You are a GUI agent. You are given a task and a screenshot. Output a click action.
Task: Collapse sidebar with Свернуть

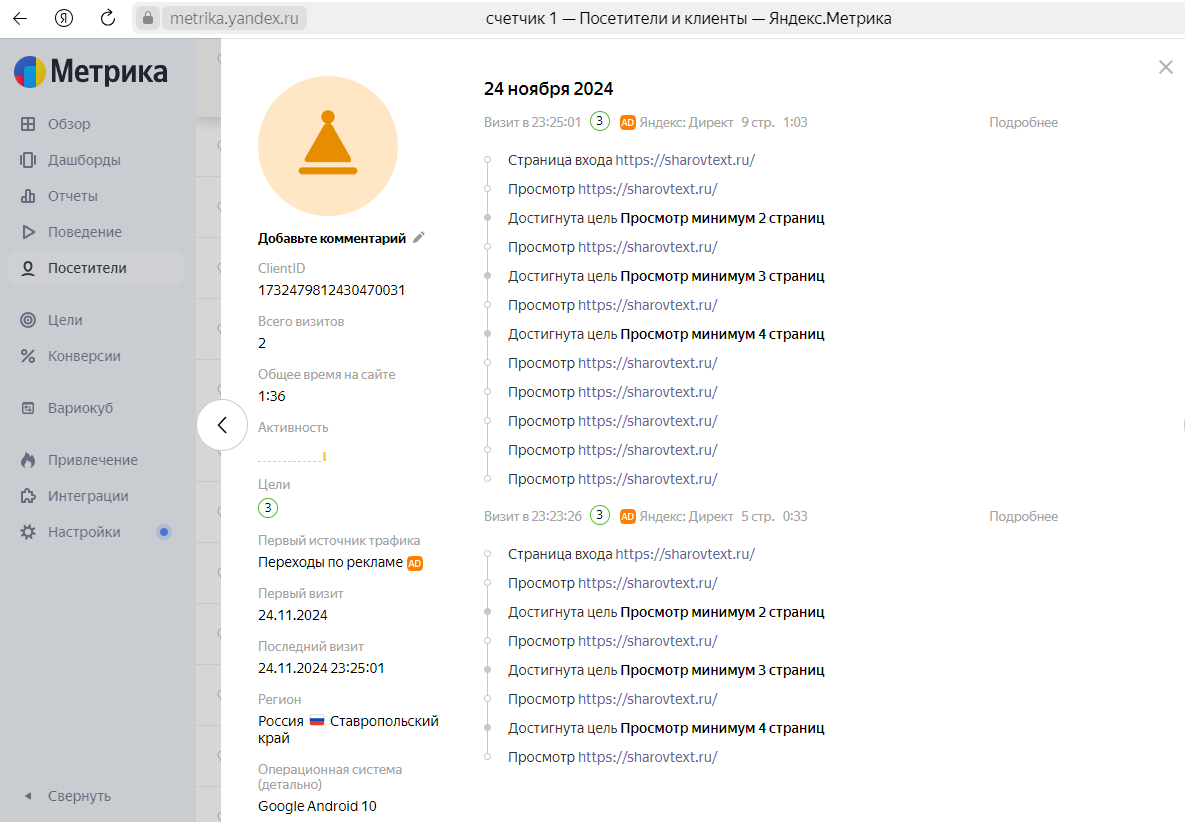click(x=79, y=796)
